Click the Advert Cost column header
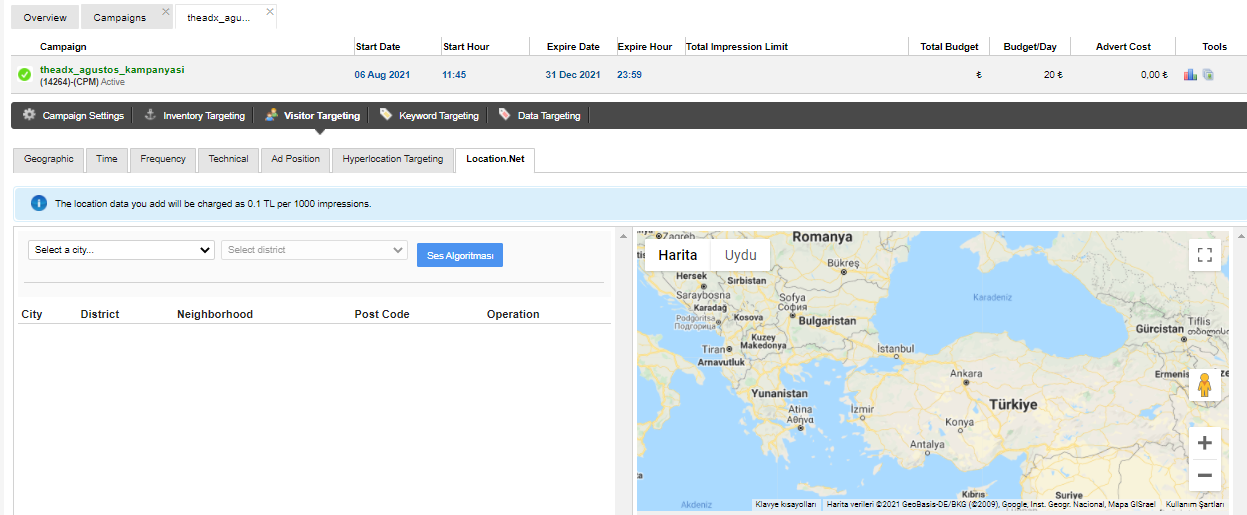The height and width of the screenshot is (515, 1247). click(1123, 47)
